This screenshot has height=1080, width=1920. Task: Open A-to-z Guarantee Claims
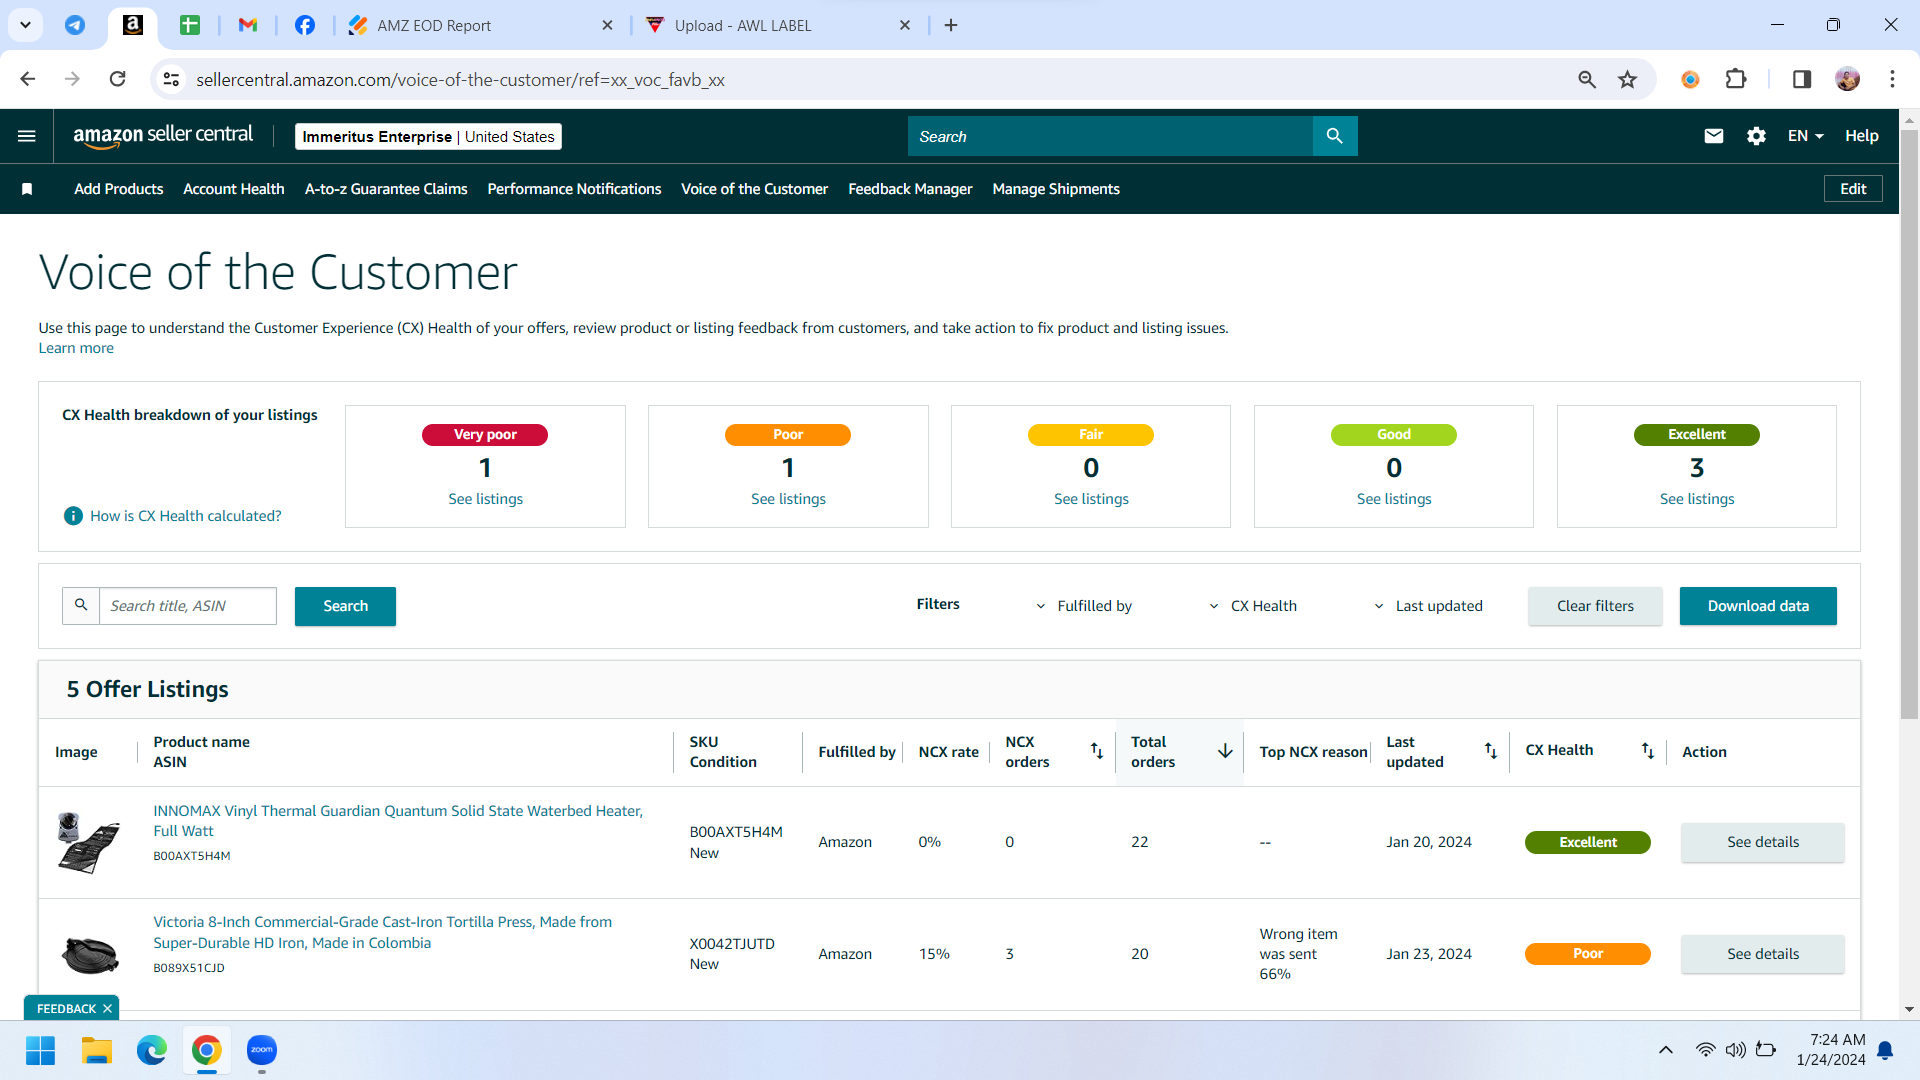(x=386, y=189)
